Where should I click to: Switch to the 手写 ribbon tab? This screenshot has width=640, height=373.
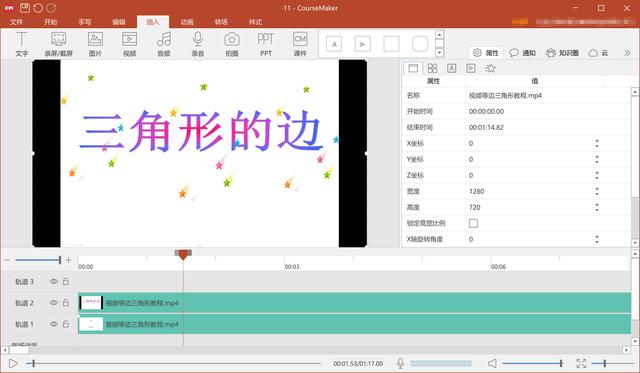click(85, 22)
